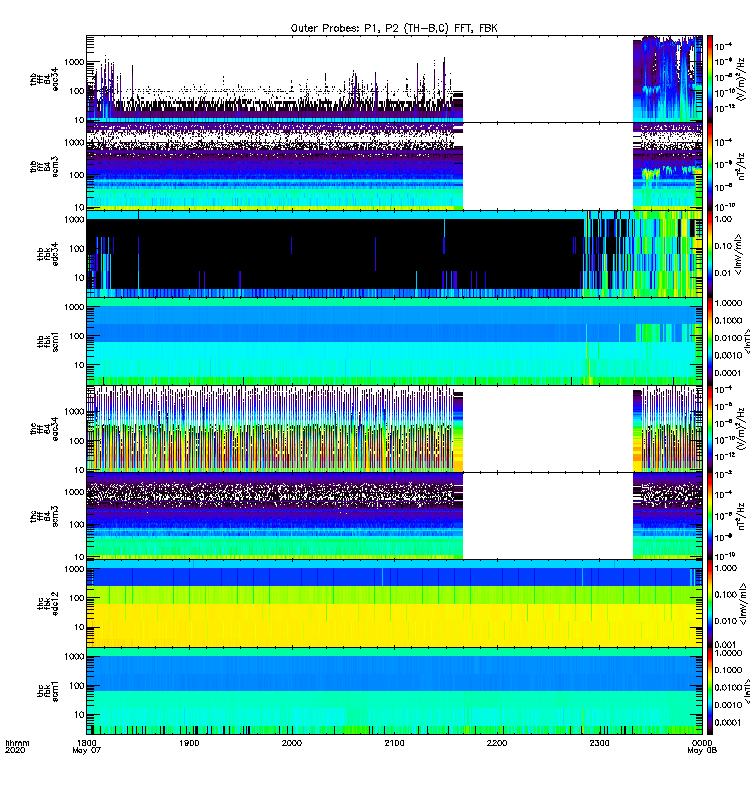Click the 1000 frequency tick of thc edc12 panel

pyautogui.click(x=74, y=569)
